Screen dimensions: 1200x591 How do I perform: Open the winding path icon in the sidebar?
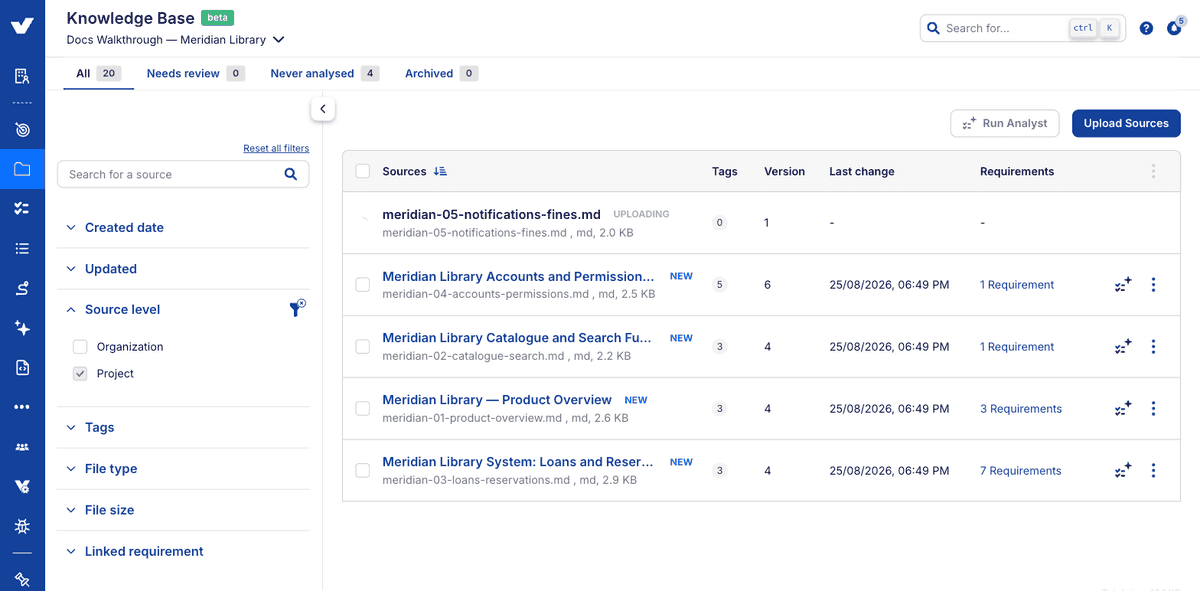click(22, 288)
